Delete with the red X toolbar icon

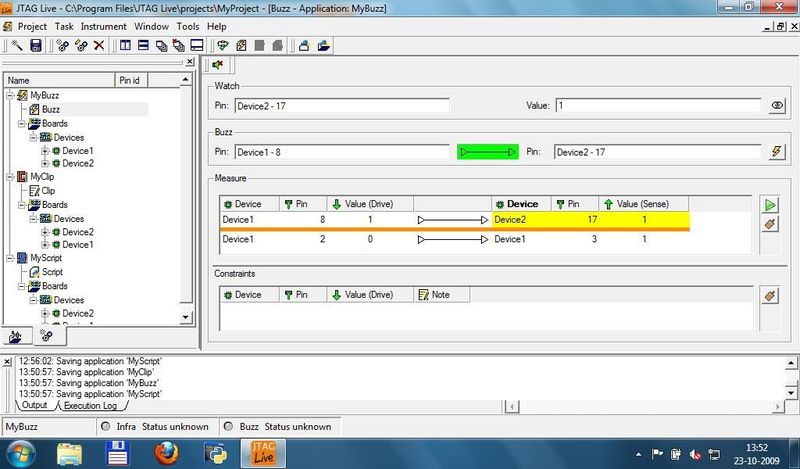pyautogui.click(x=99, y=46)
